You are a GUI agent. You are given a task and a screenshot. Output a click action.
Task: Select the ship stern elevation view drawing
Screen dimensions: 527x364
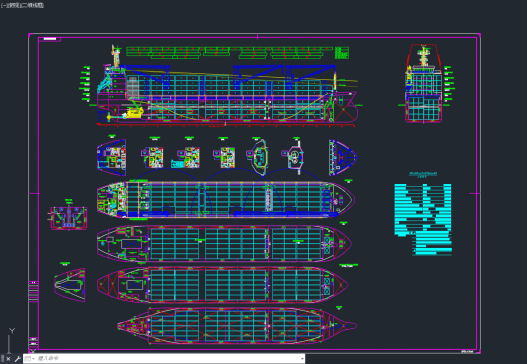coord(423,83)
